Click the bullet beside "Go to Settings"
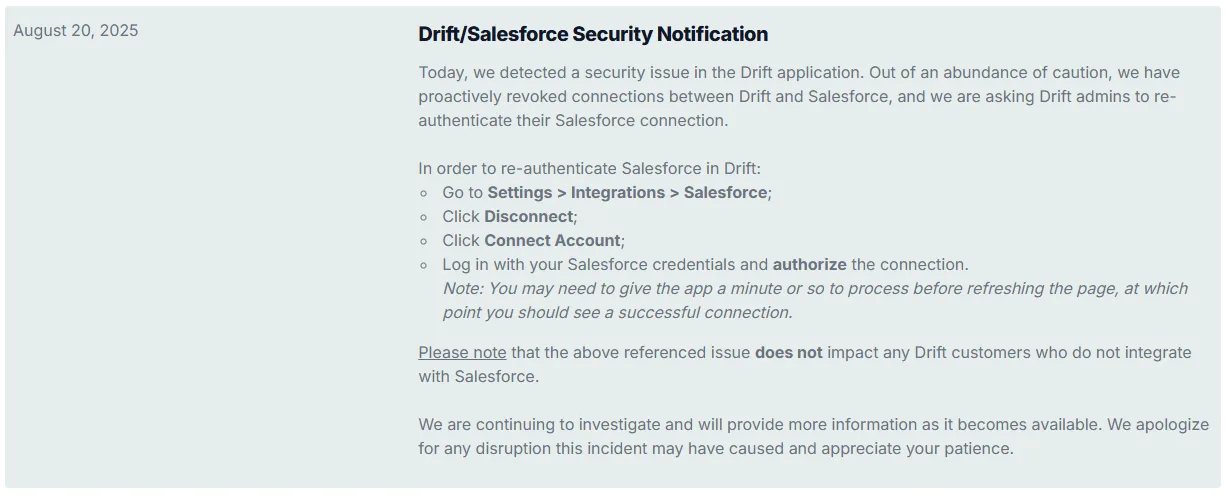This screenshot has height=495, width=1226. click(x=424, y=193)
